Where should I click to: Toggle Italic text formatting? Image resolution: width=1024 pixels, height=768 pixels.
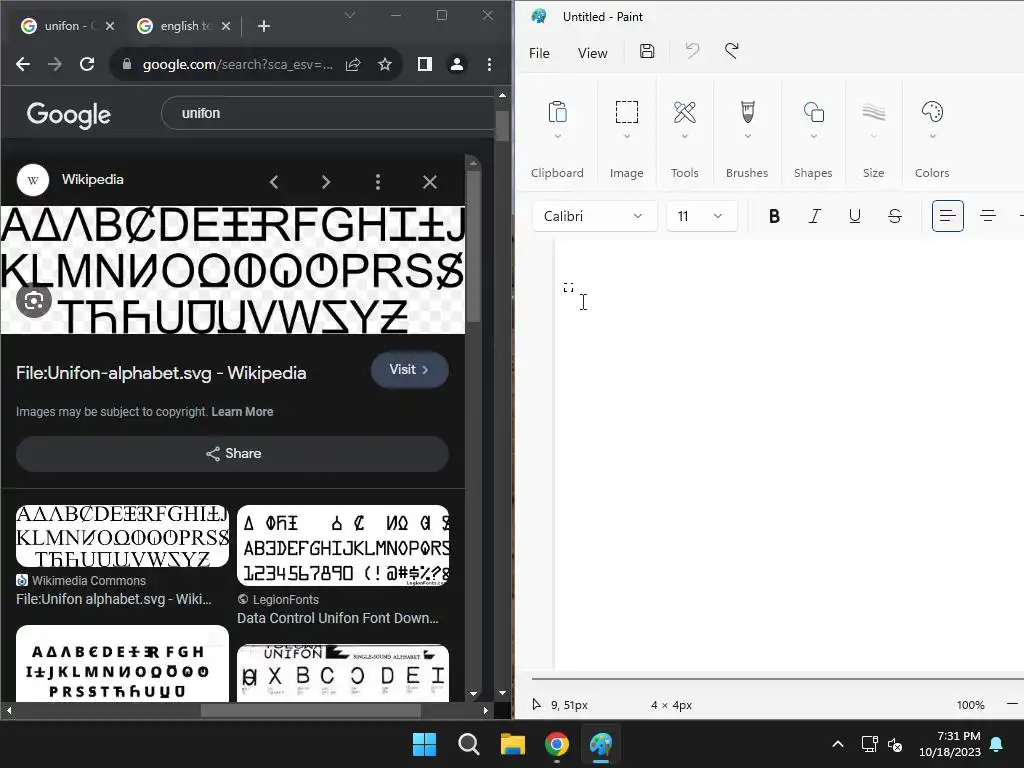tap(814, 216)
